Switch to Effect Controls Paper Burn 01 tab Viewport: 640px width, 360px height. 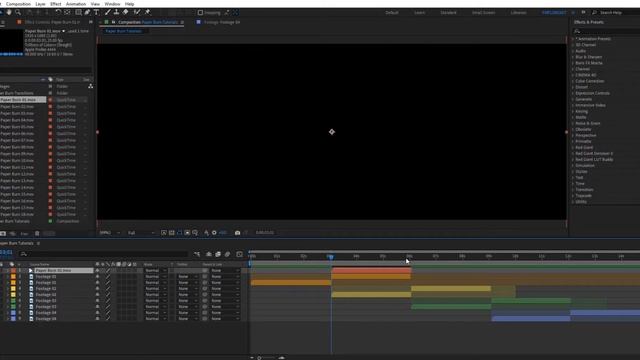coord(52,22)
